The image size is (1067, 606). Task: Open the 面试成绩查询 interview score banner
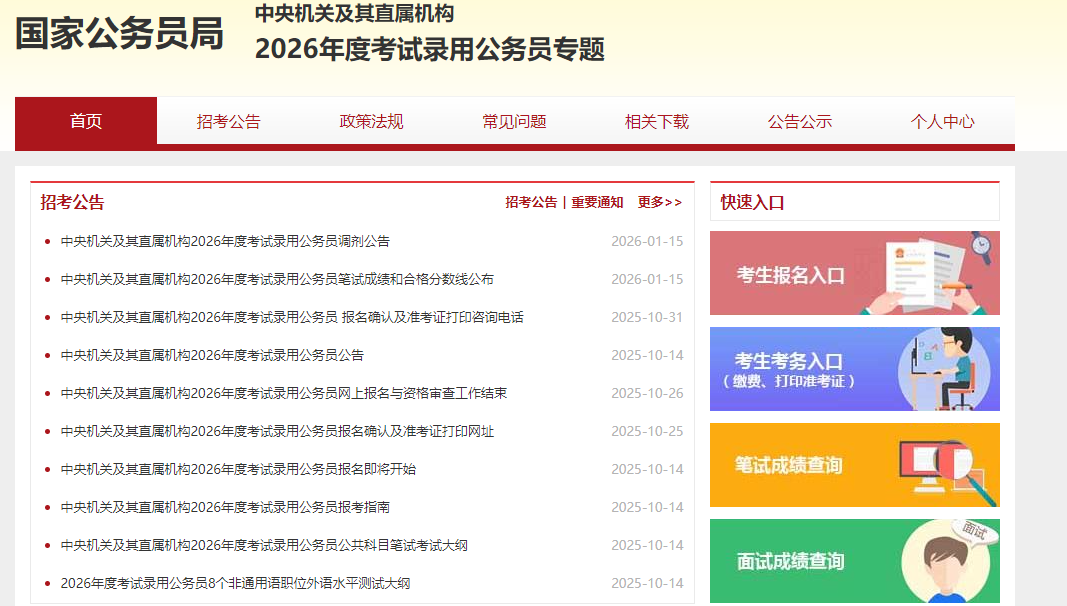[854, 561]
